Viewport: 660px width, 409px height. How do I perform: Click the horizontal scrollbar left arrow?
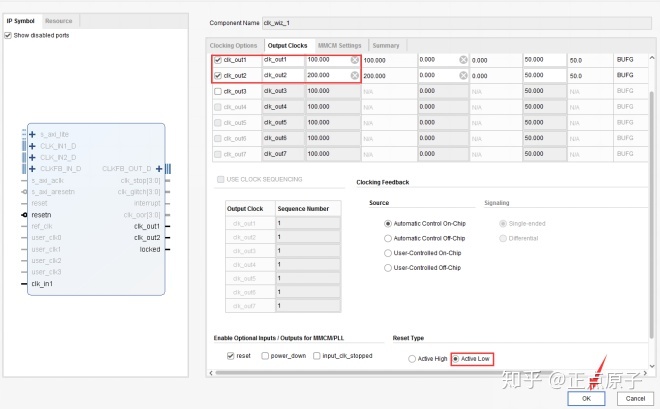click(x=211, y=373)
